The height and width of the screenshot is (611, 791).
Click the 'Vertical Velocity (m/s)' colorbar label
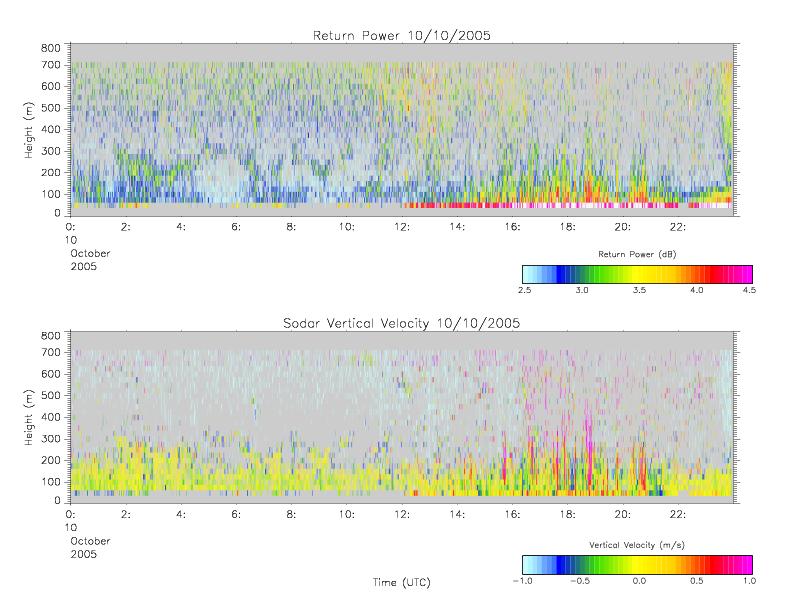[637, 545]
